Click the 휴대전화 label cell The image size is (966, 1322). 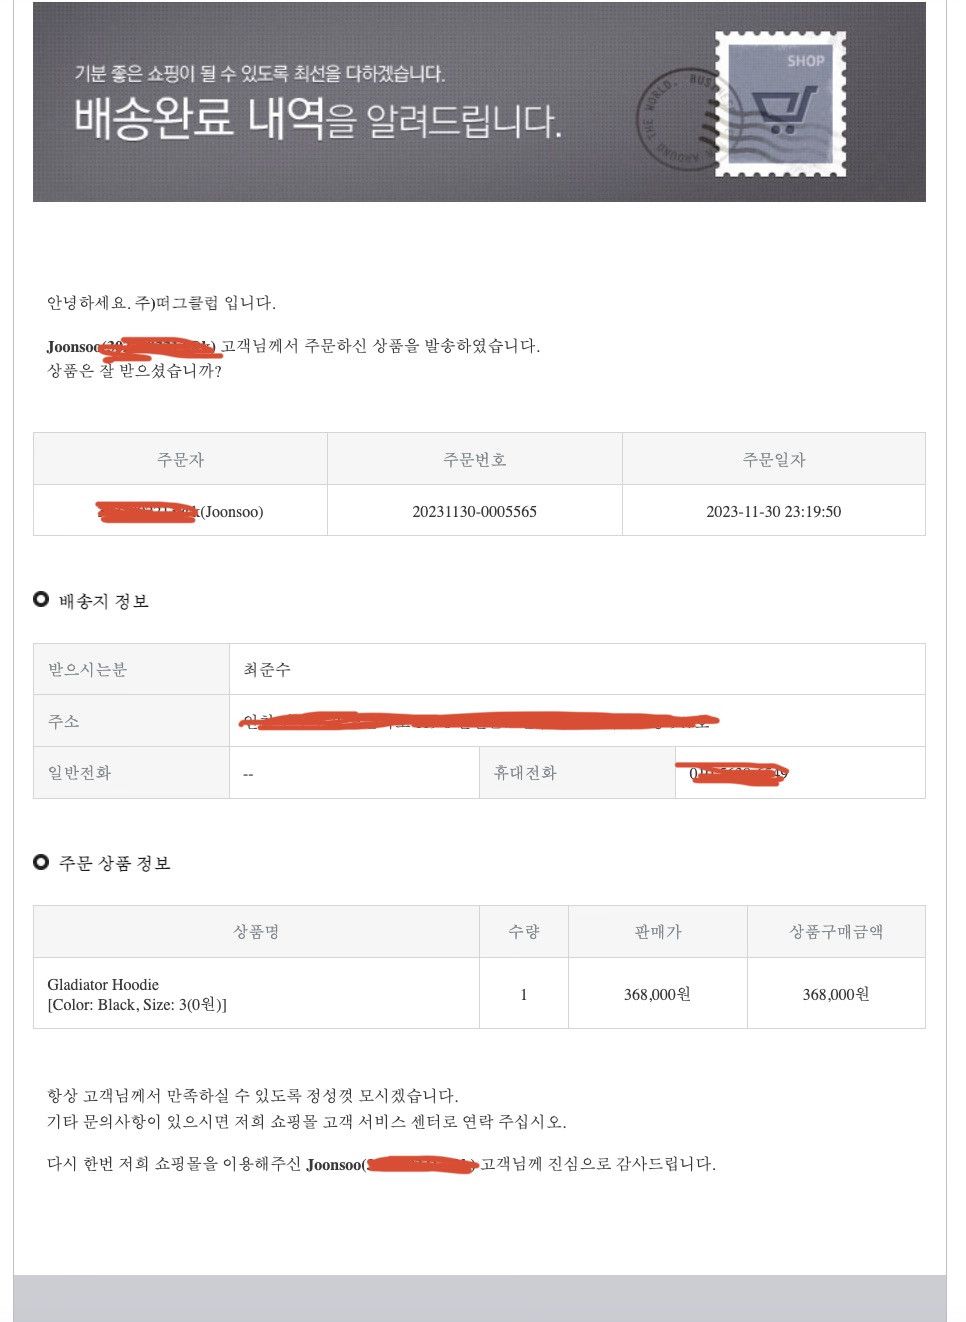coord(577,772)
